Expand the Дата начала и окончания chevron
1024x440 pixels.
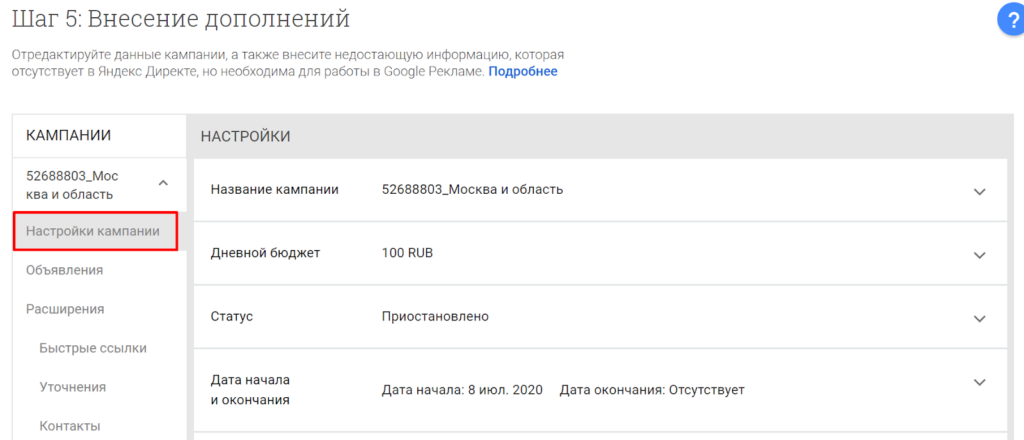(979, 381)
